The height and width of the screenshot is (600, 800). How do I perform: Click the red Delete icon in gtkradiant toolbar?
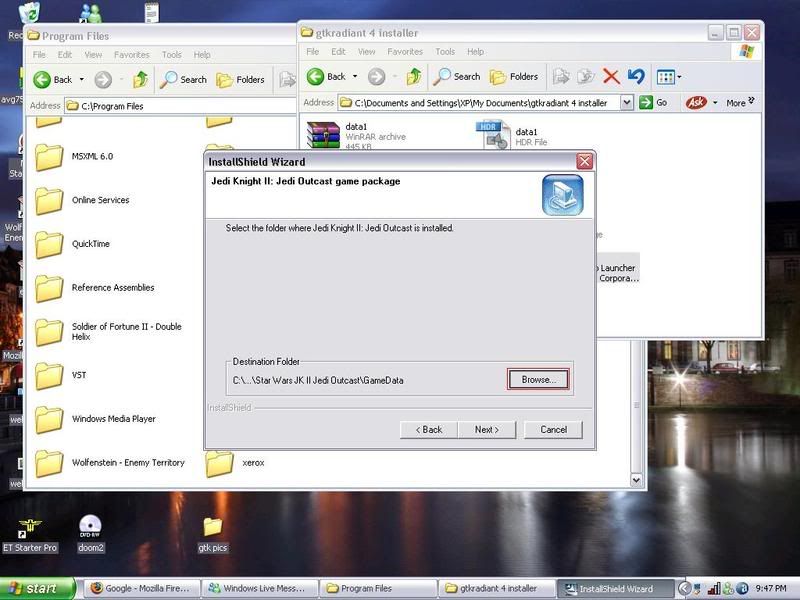[610, 76]
